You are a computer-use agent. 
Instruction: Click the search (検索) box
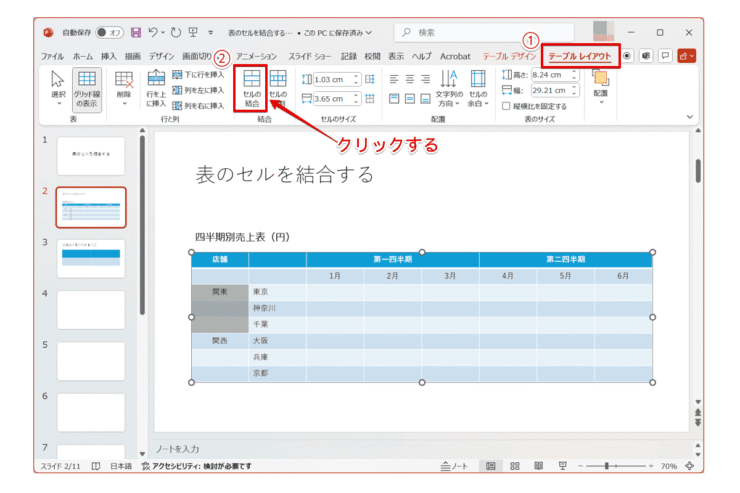(484, 33)
